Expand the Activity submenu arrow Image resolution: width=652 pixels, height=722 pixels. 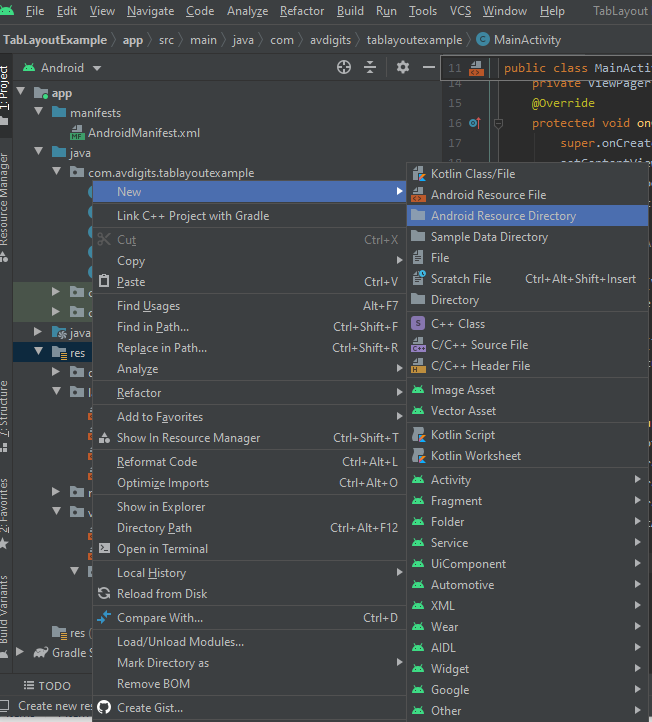[x=638, y=479]
